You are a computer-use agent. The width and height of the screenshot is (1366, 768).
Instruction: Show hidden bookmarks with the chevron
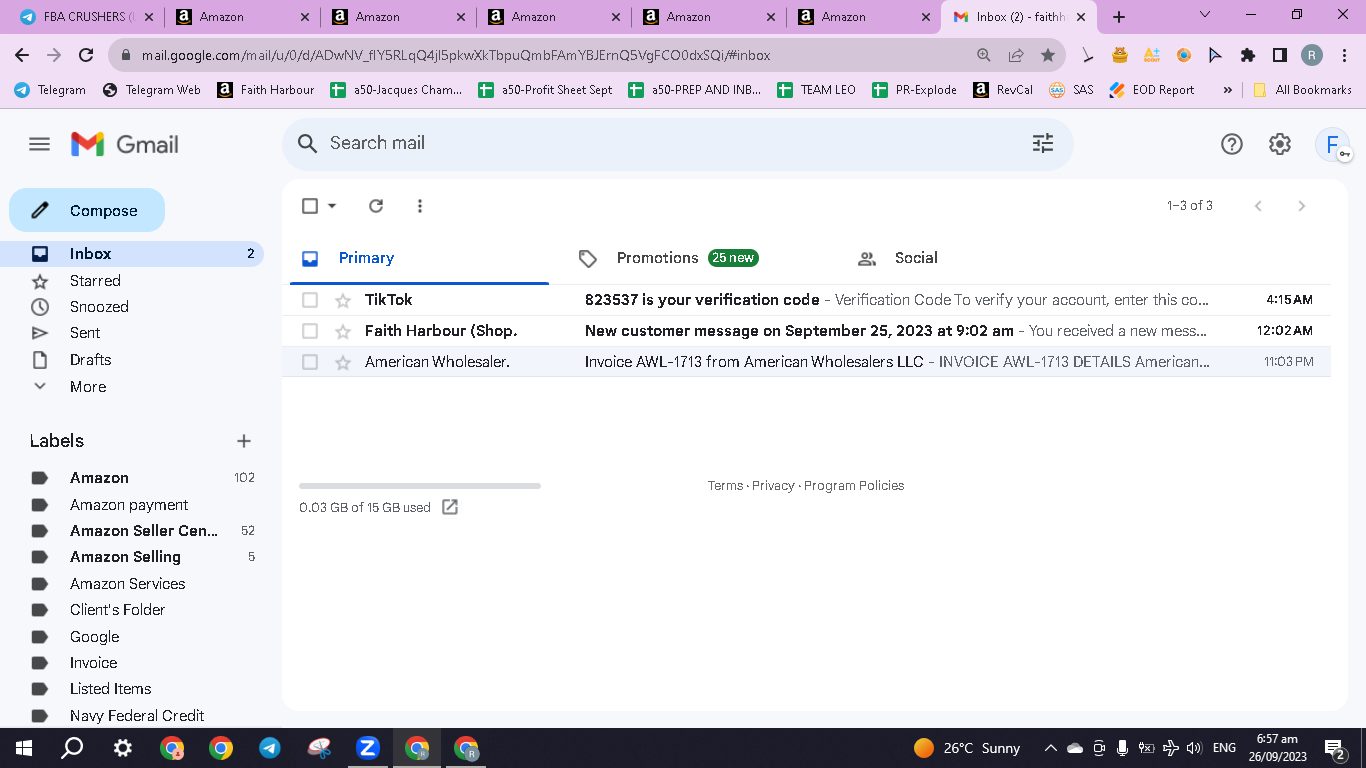point(1227,90)
